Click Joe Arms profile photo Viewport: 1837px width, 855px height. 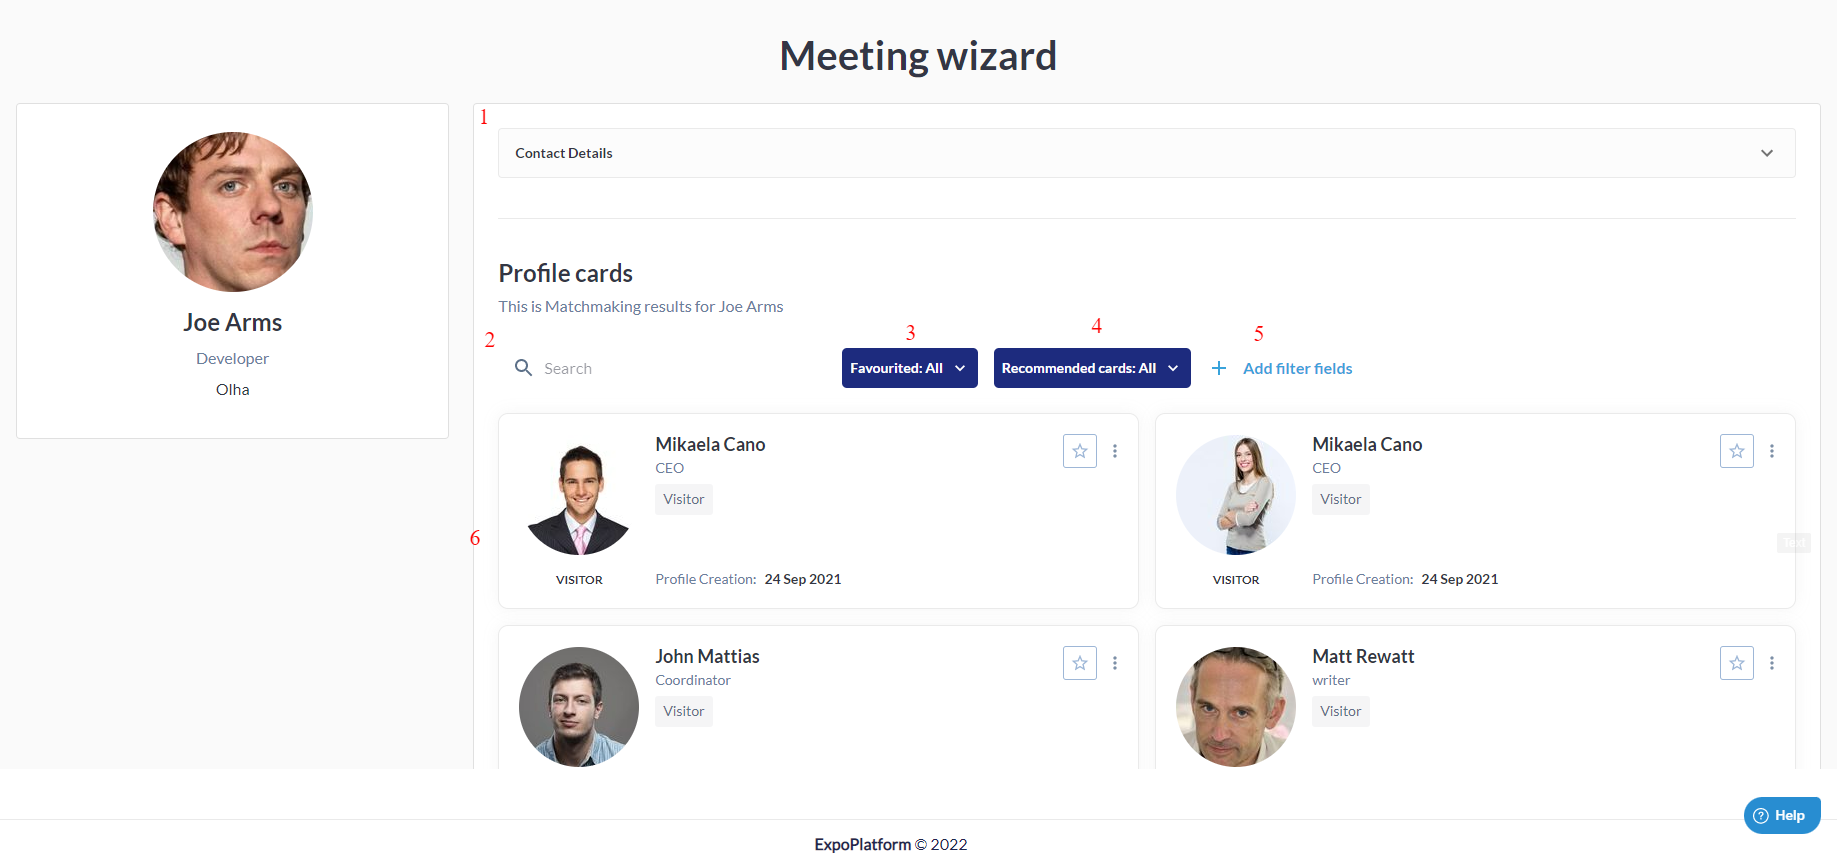point(233,212)
